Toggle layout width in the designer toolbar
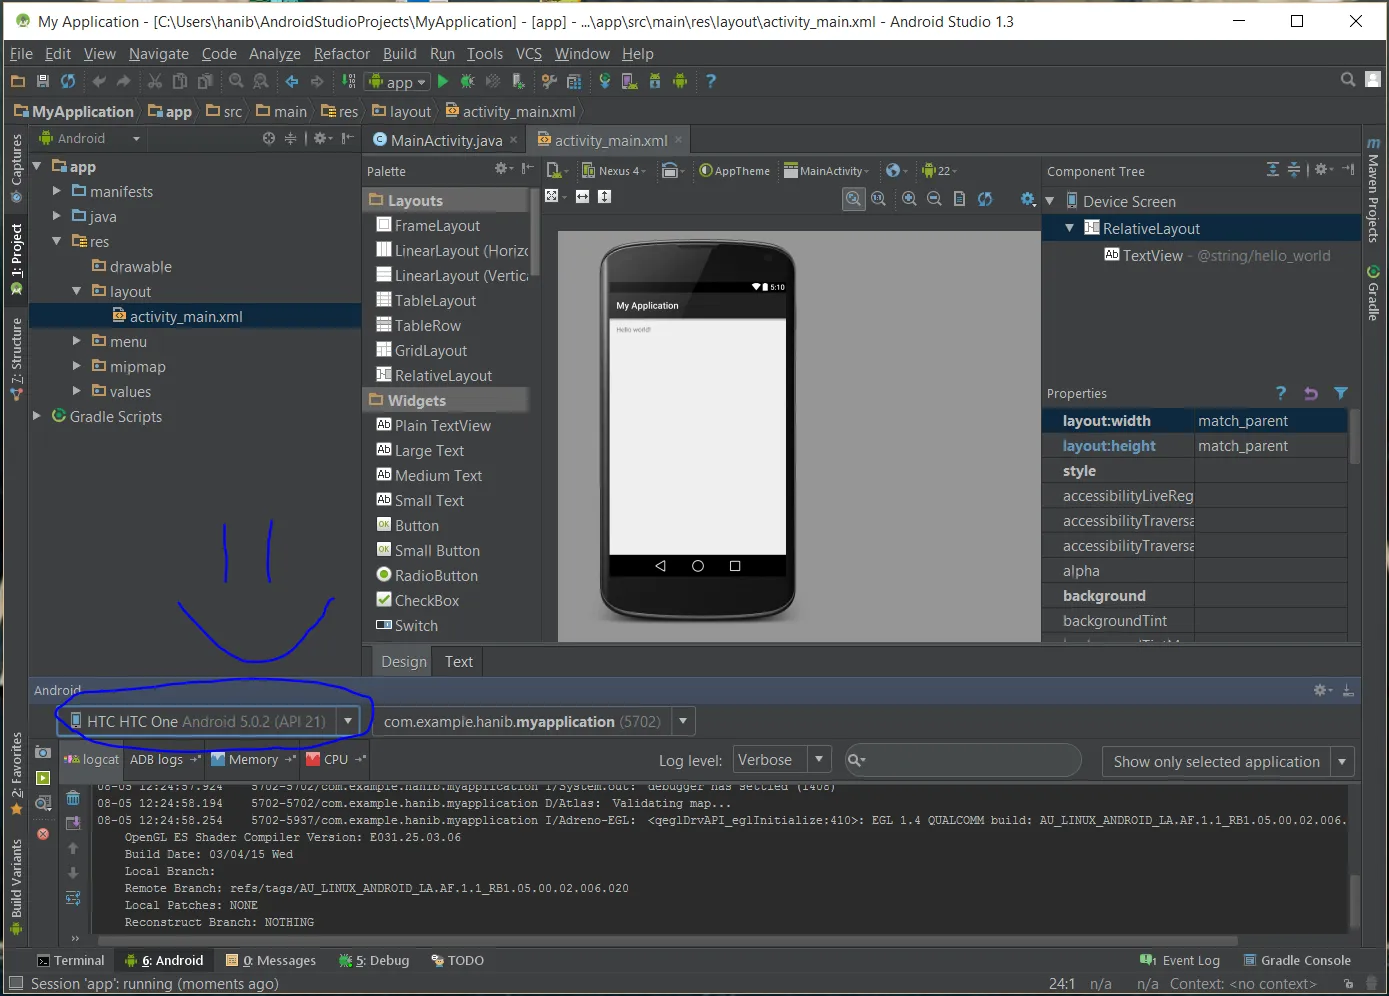This screenshot has width=1389, height=996. [582, 197]
